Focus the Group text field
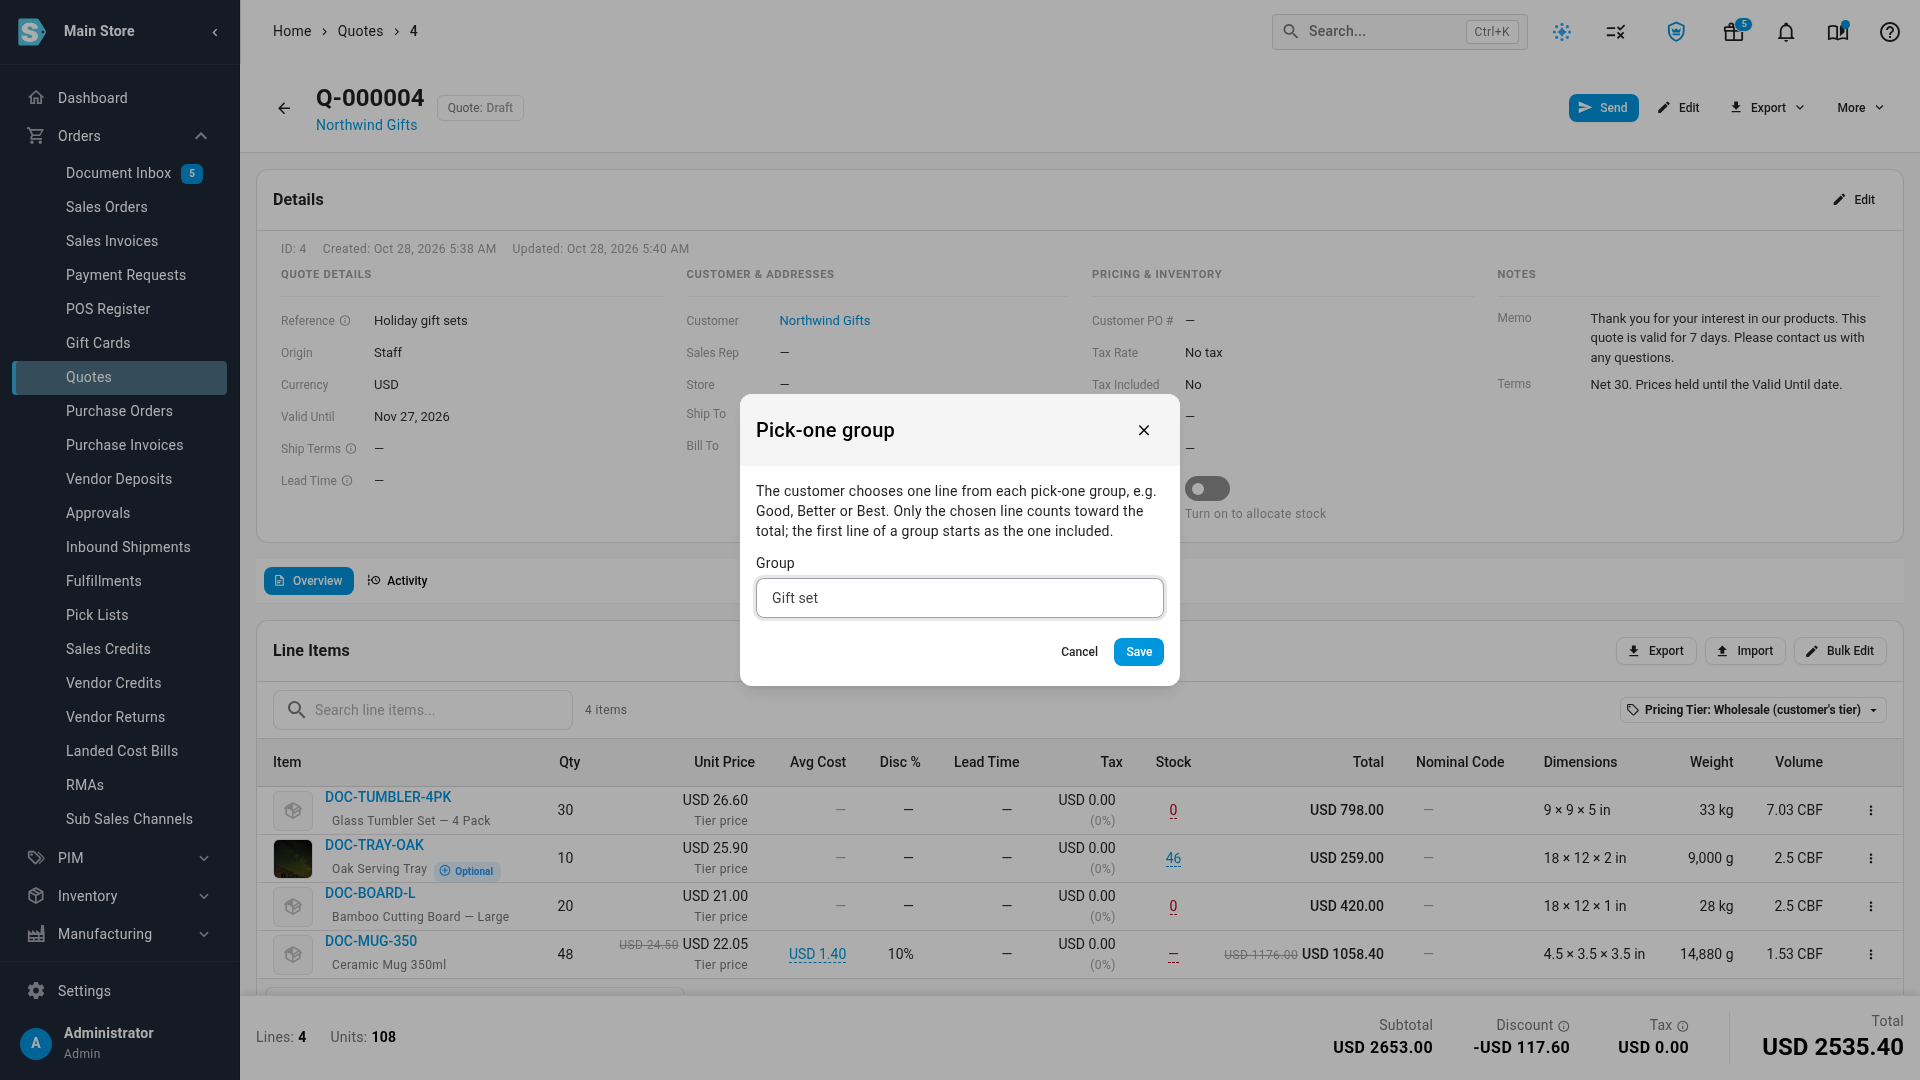Viewport: 1920px width, 1080px height. (960, 598)
